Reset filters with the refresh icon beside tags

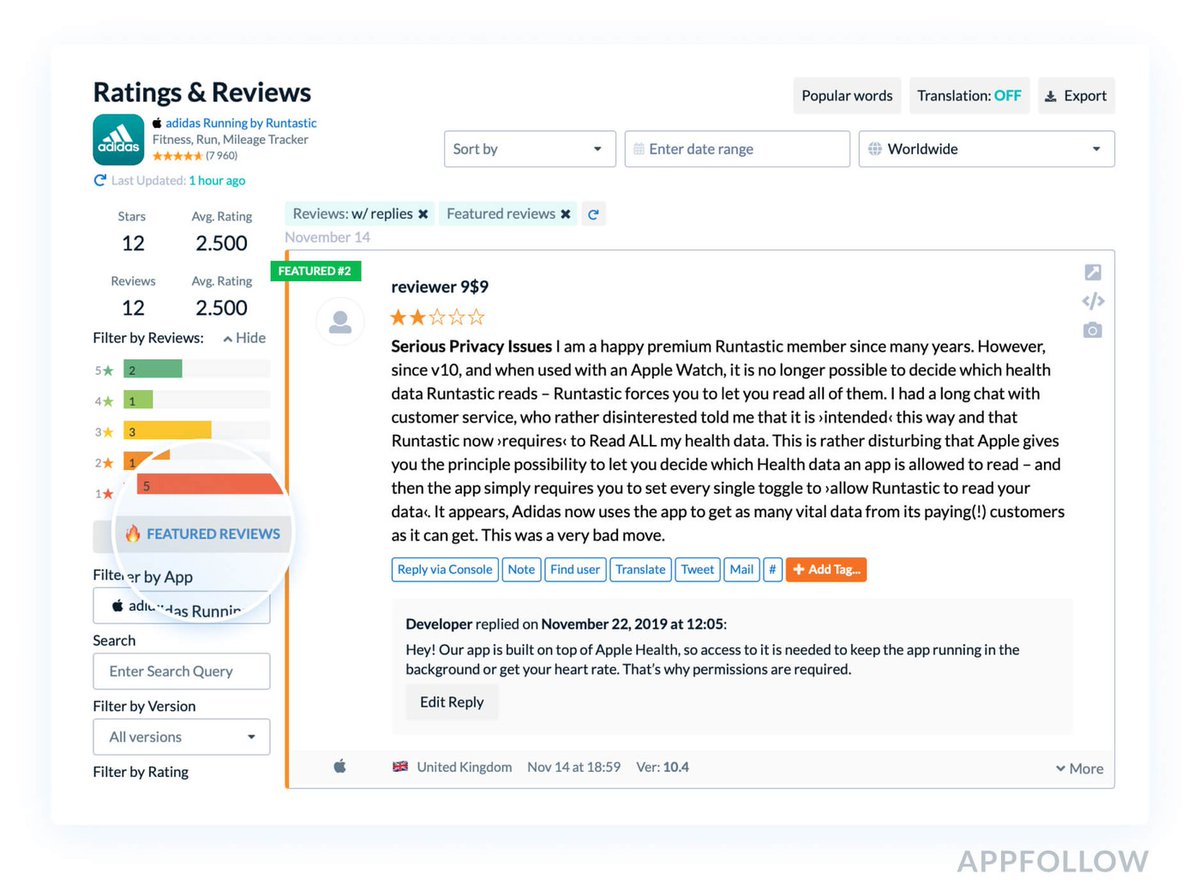click(x=593, y=214)
